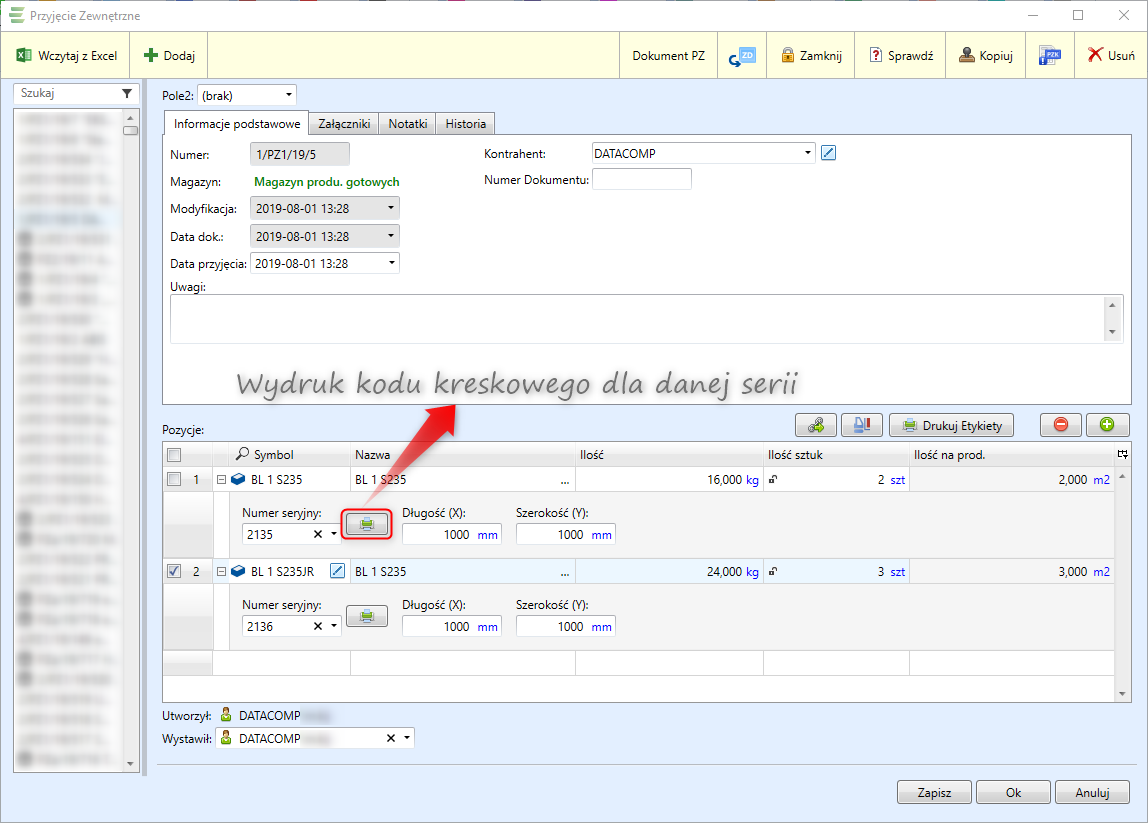The width and height of the screenshot is (1148, 823).
Task: Open the Historia tab
Action: point(465,124)
